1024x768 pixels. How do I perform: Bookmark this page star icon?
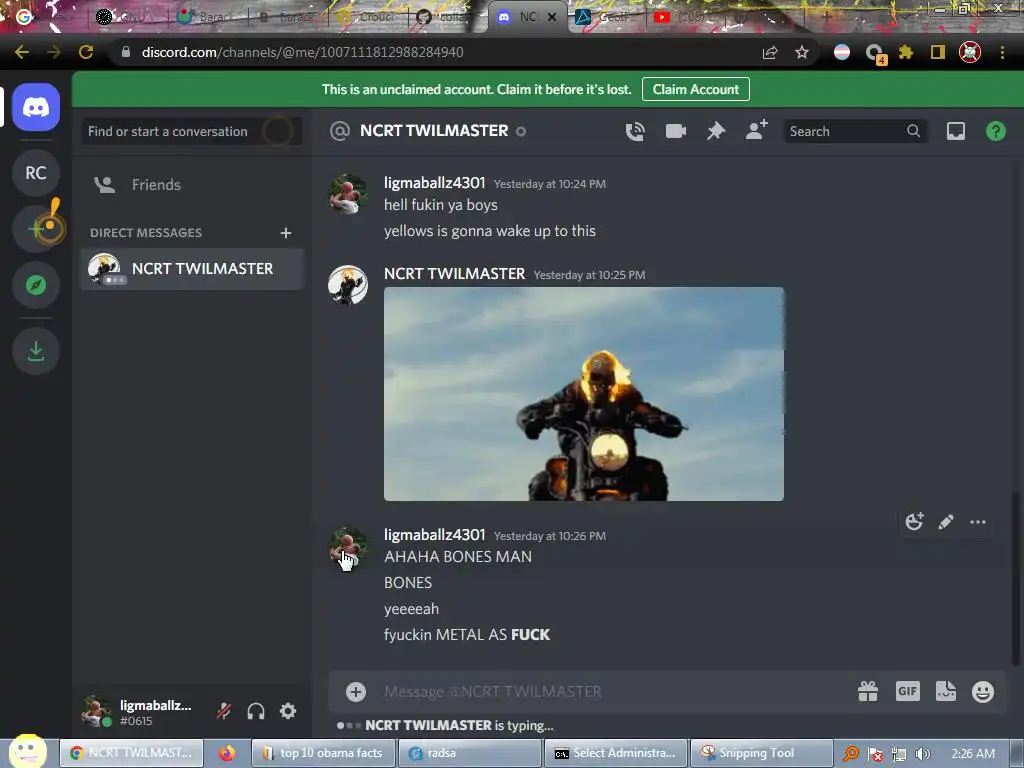(802, 52)
